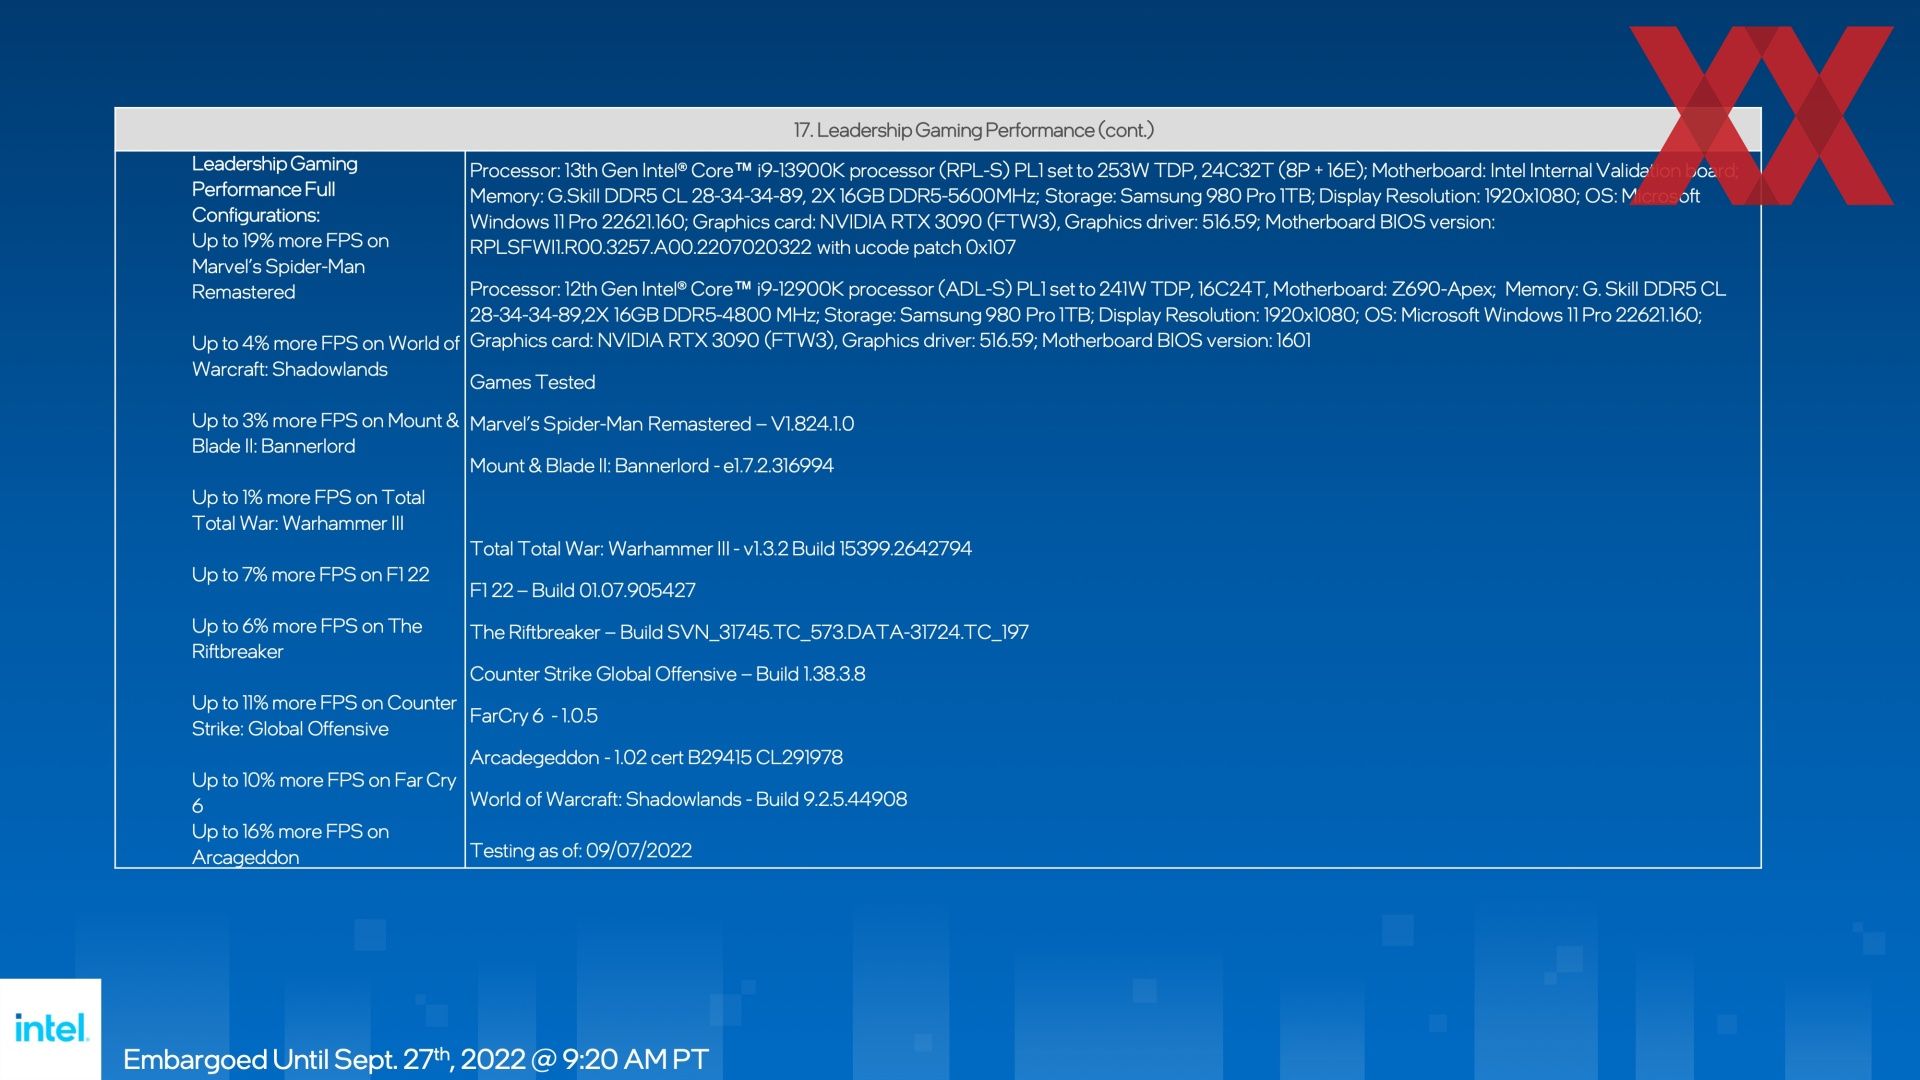Click 'Embargoed Until Sept. 27th, 2022' footer text
The image size is (1920, 1080).
(415, 1059)
